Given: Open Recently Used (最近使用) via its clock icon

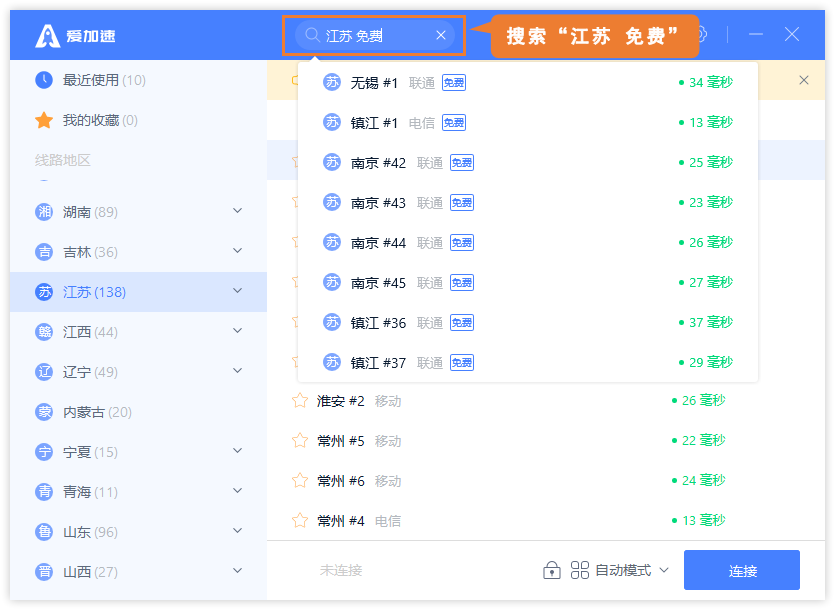Looking at the screenshot, I should [44, 80].
